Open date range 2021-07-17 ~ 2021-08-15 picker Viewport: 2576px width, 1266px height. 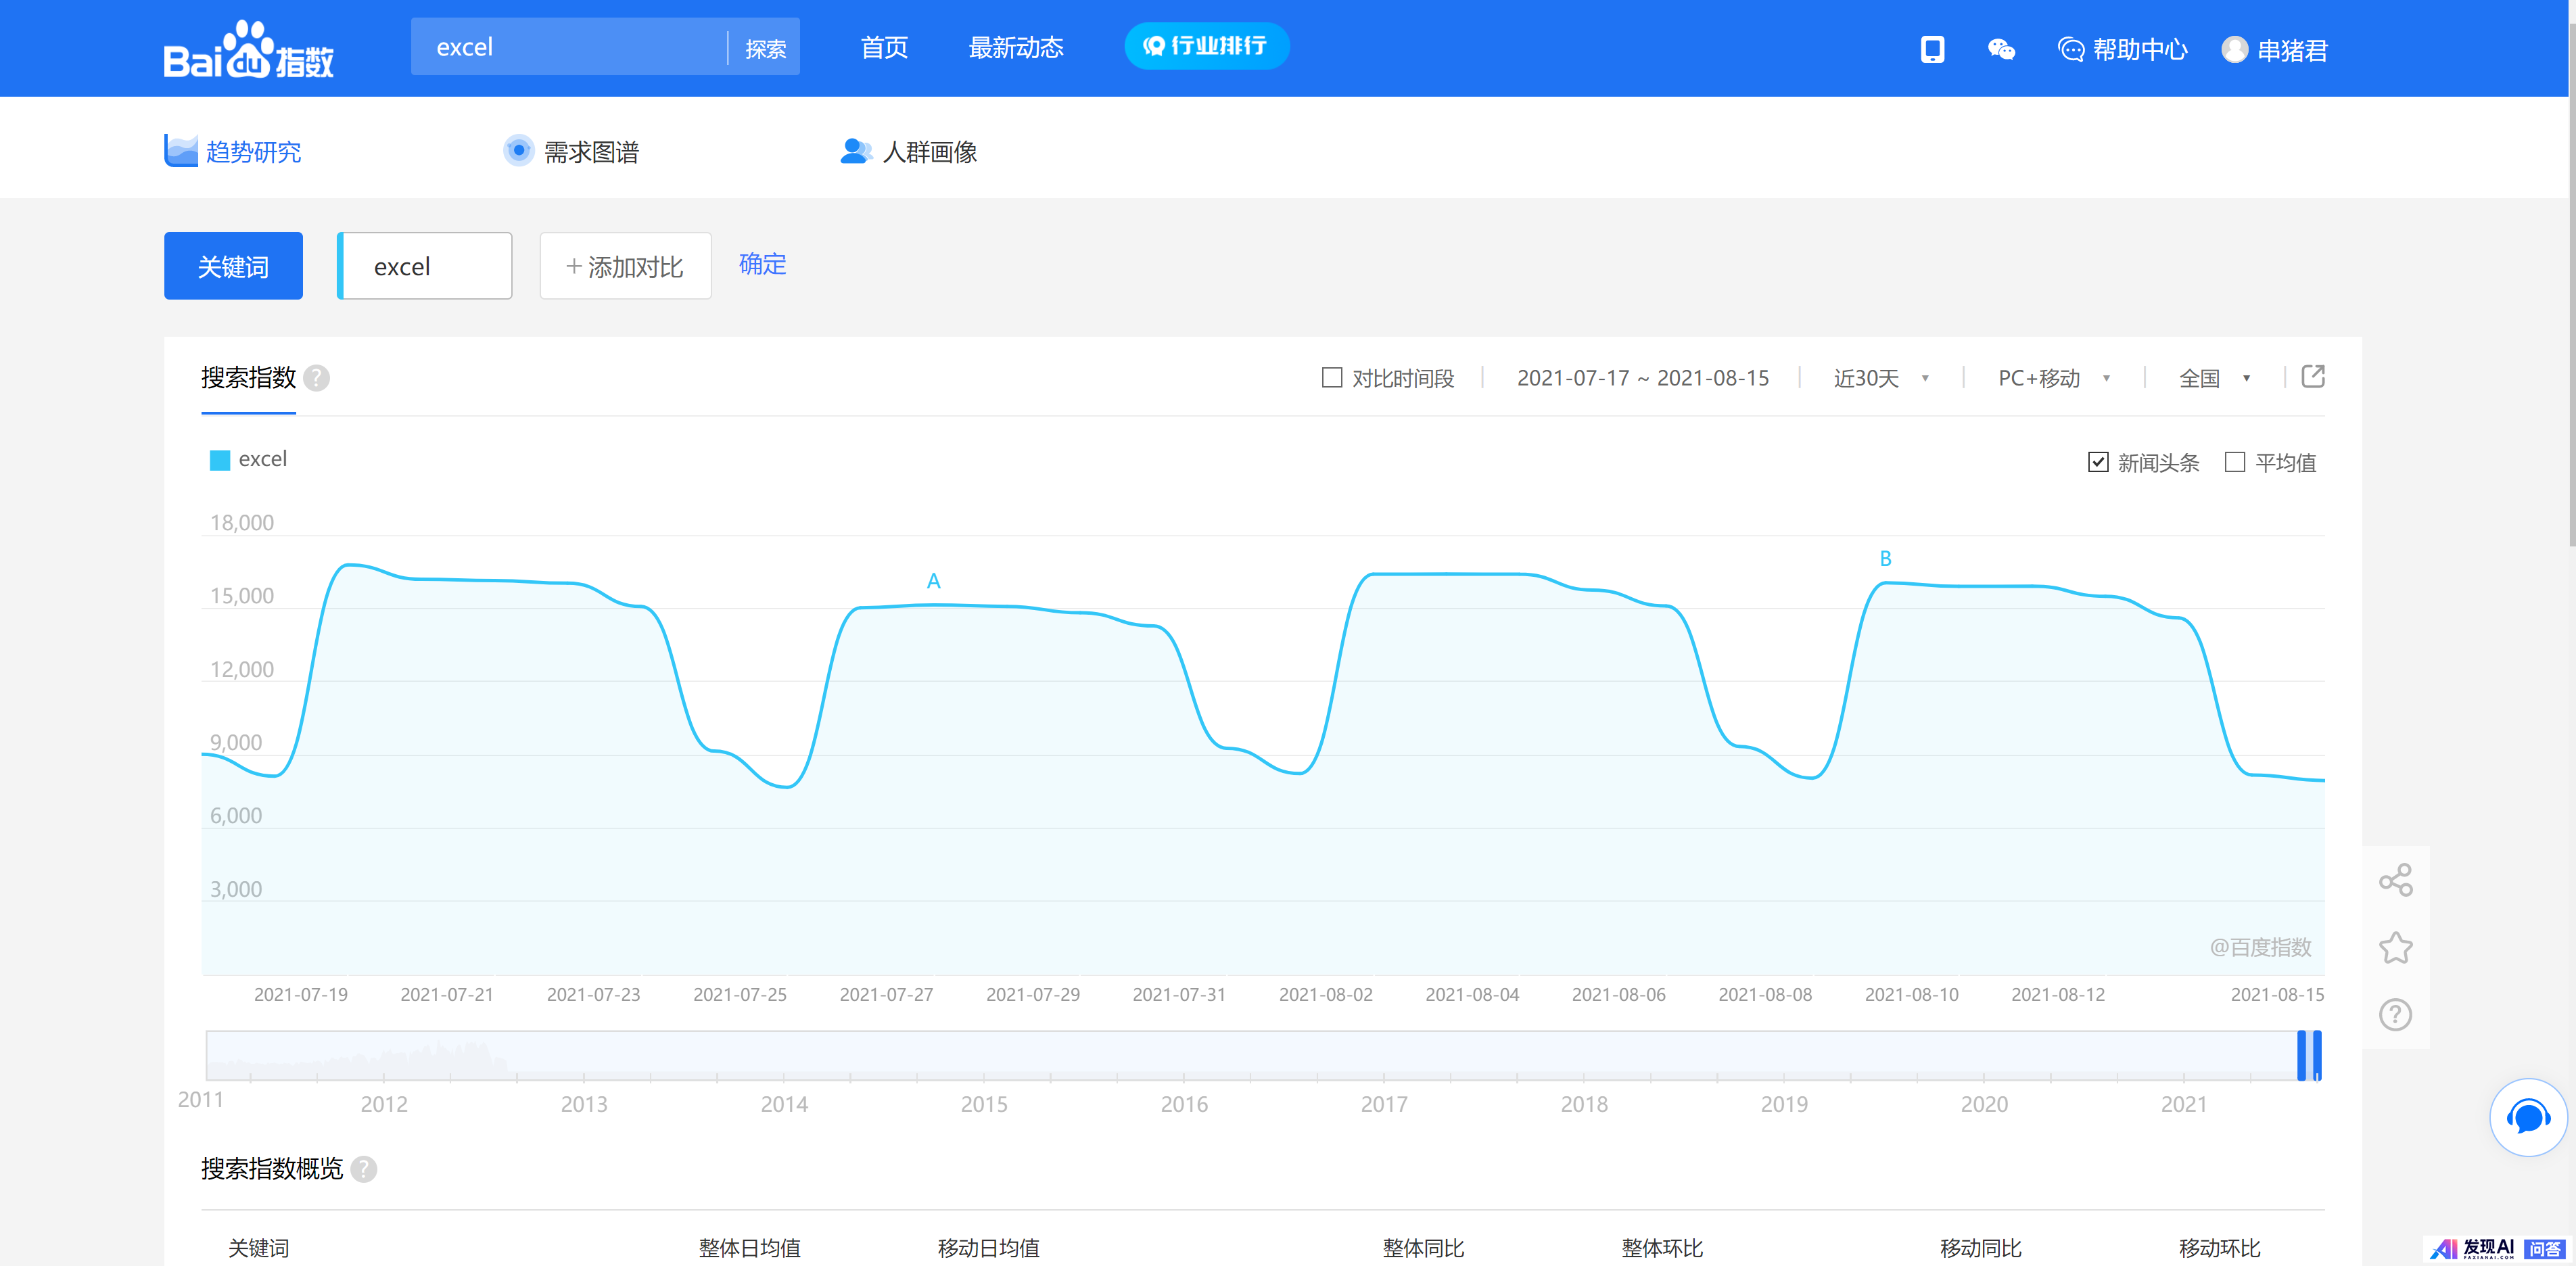1642,378
